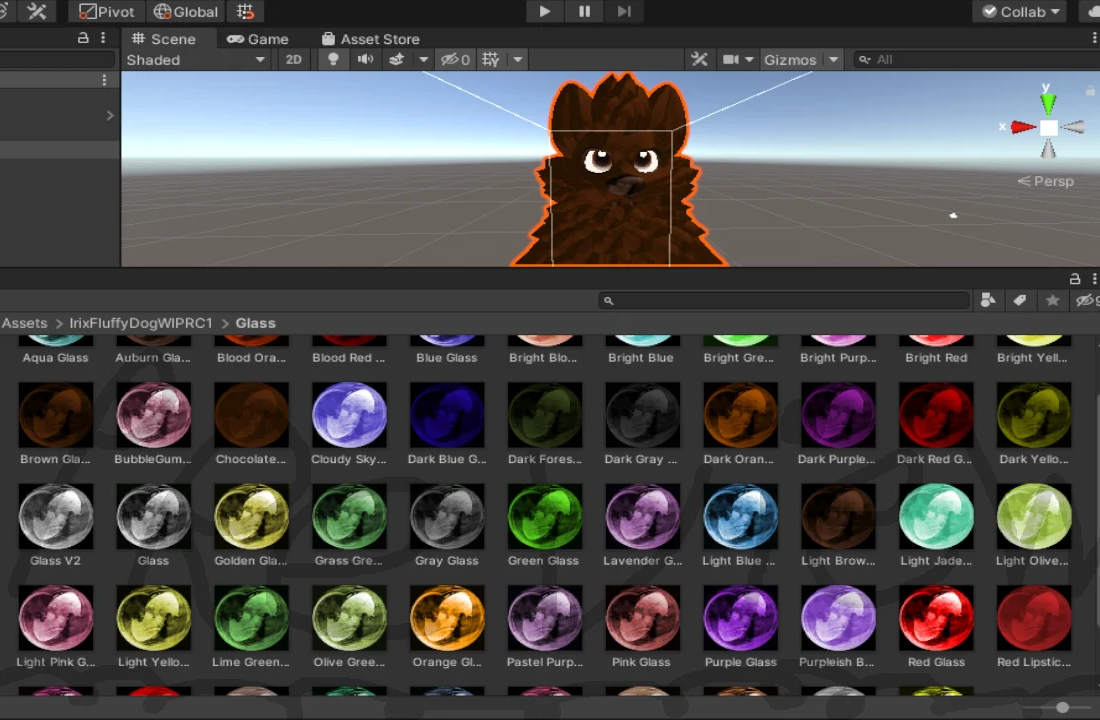This screenshot has height=720, width=1100.
Task: Select Glass V2 material
Action: [55, 516]
